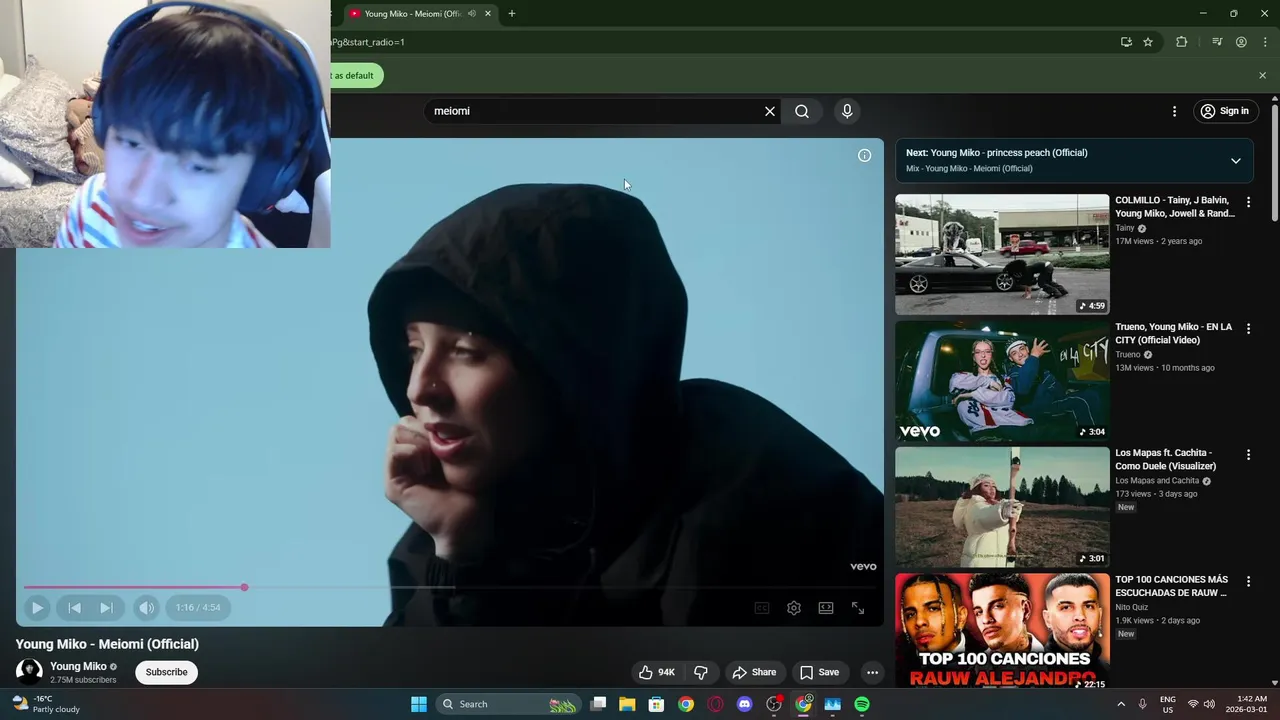Viewport: 1280px width, 720px height.
Task: Open Spotify from the taskbar
Action: [862, 704]
